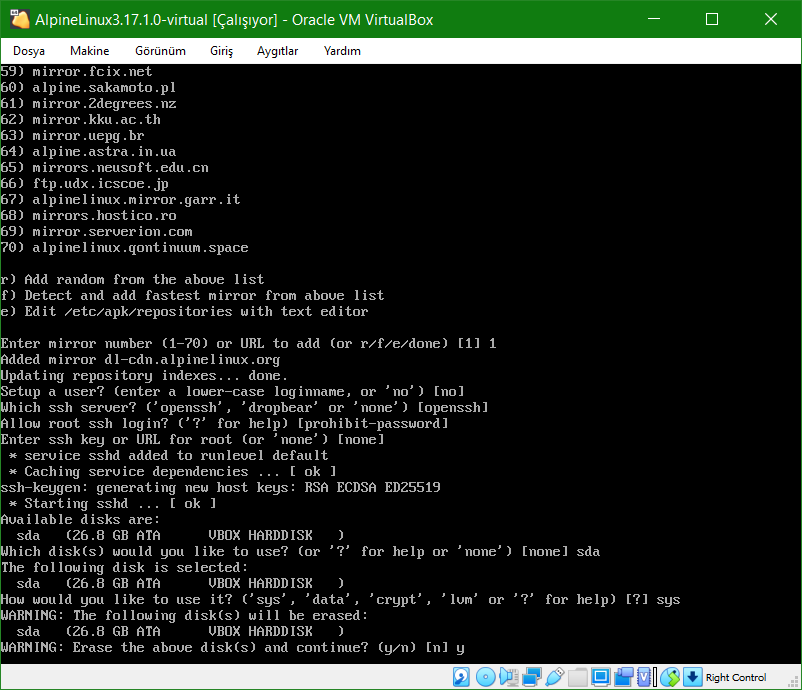The width and height of the screenshot is (802, 690).
Task: Click 'Caching service dependencies ... [ ok ]' line
Action: [x=172, y=471]
